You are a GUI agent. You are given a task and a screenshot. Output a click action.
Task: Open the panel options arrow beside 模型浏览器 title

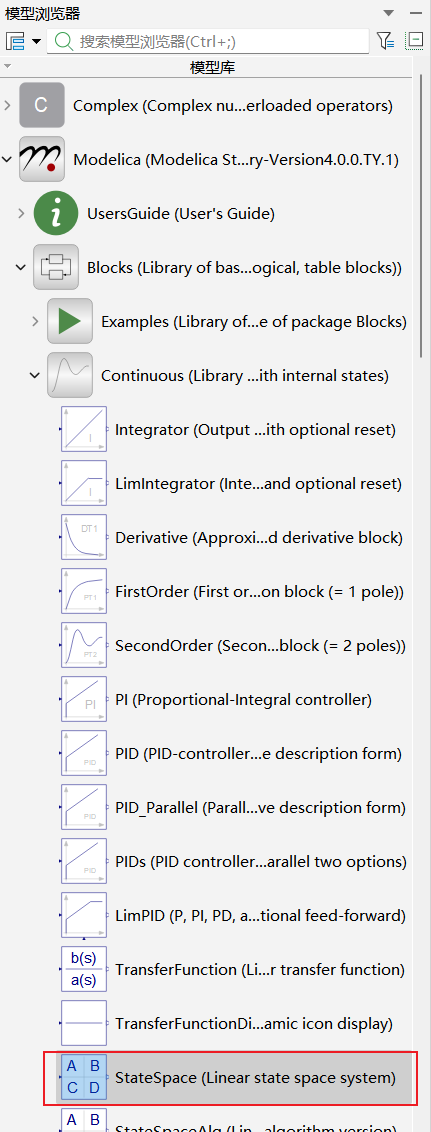coord(388,13)
